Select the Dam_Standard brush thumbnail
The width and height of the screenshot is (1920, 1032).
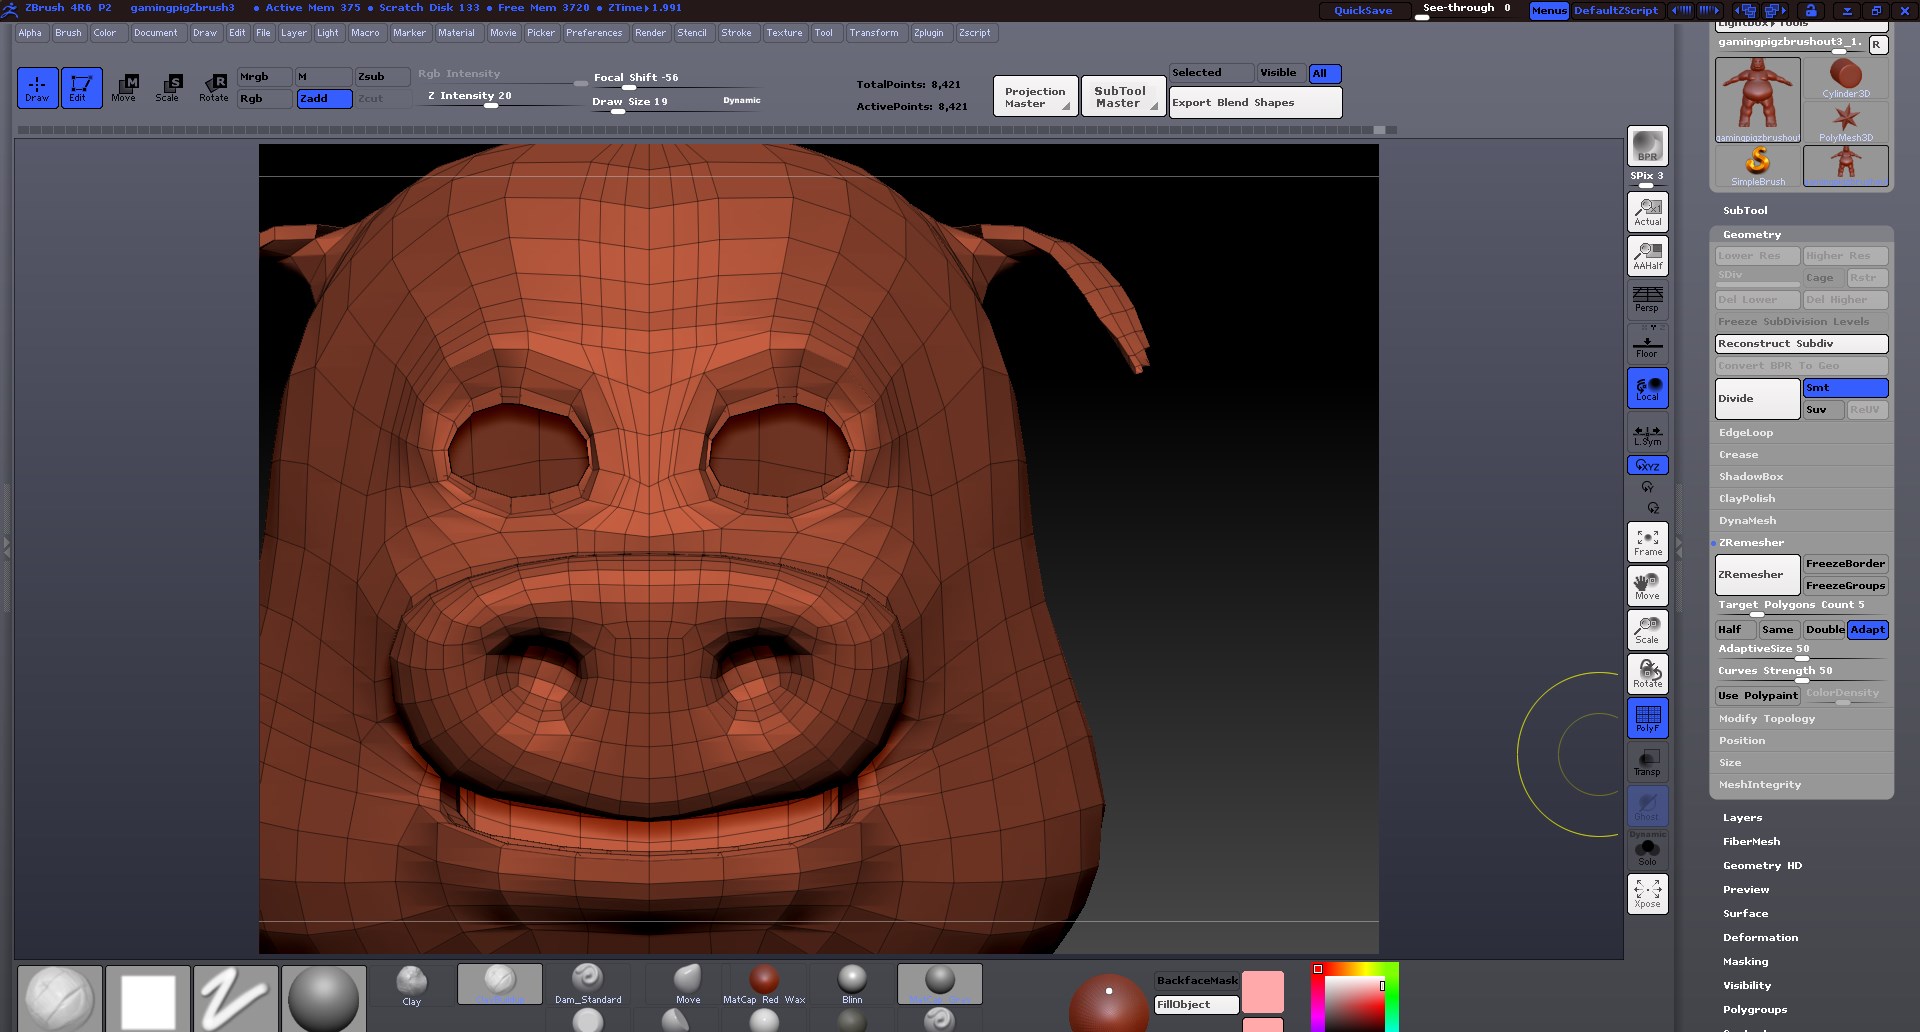click(x=588, y=983)
